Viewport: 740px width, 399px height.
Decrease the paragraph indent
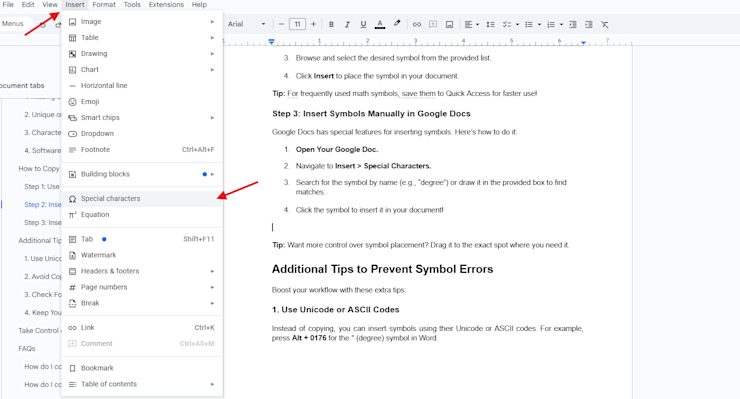click(x=573, y=24)
